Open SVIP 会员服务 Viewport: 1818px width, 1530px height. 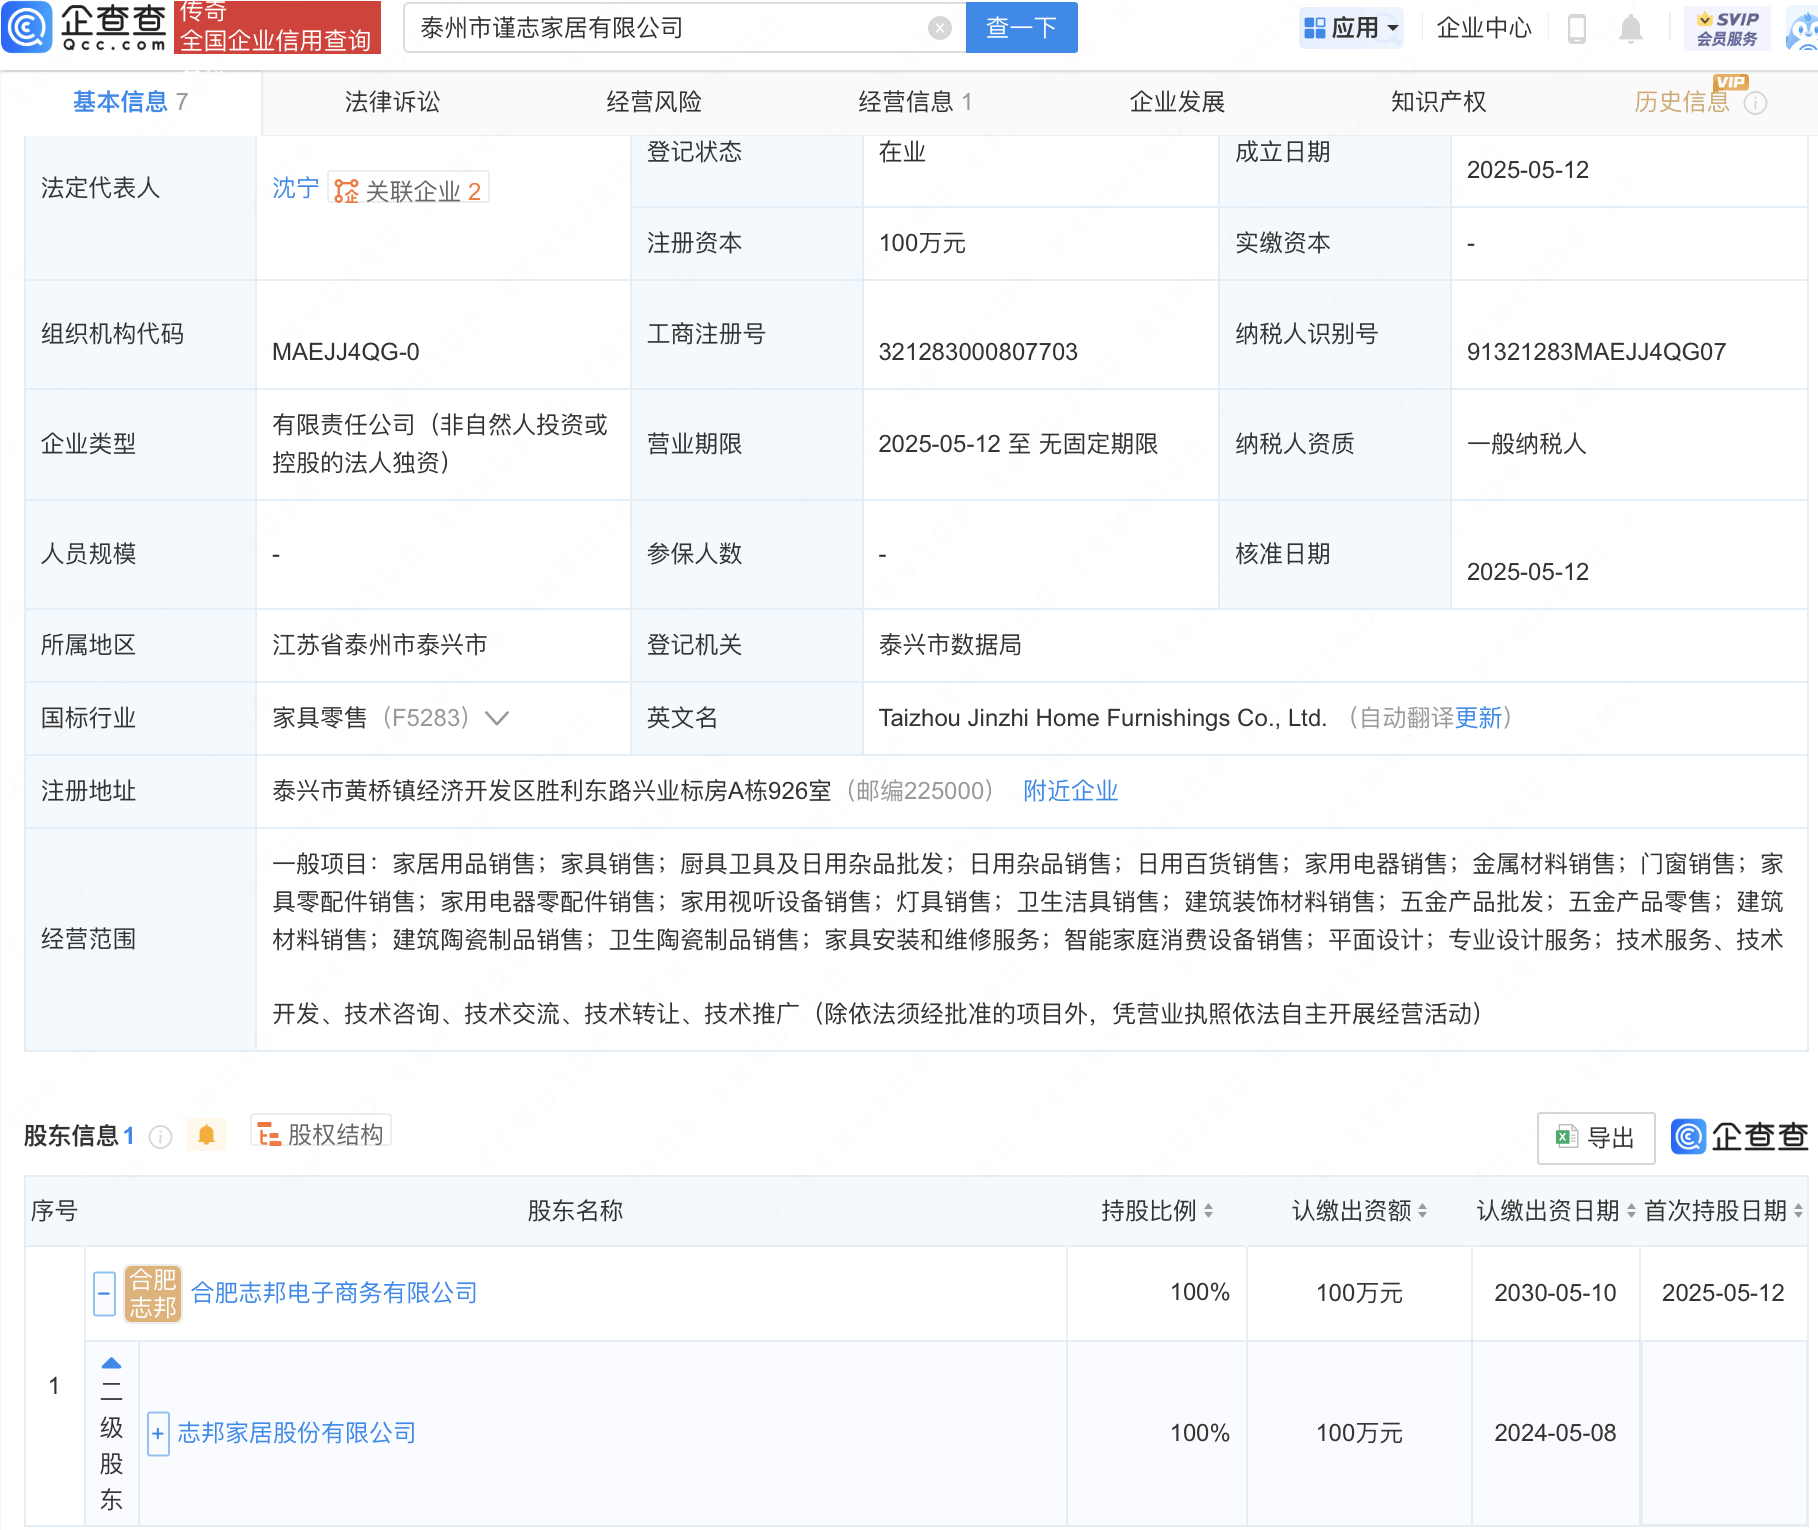[1727, 28]
